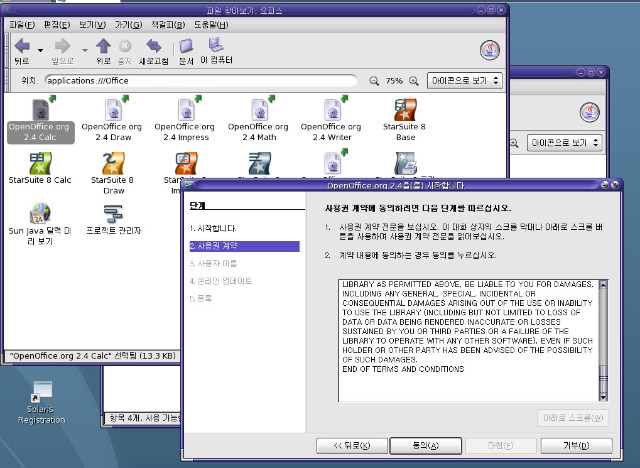Open the Go (가기) menu

(128, 25)
